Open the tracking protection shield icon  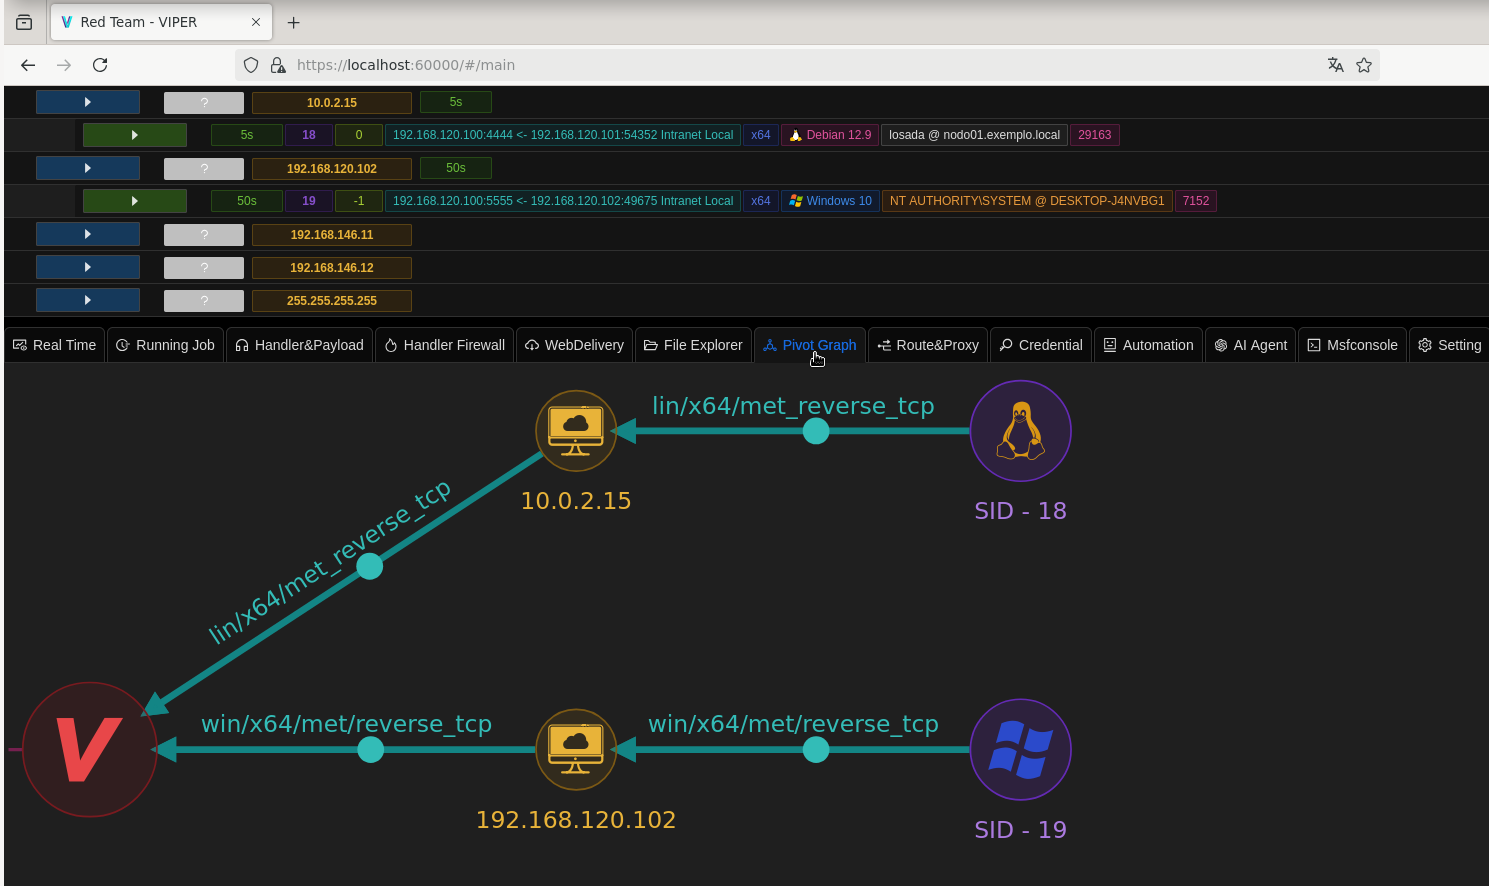[251, 65]
